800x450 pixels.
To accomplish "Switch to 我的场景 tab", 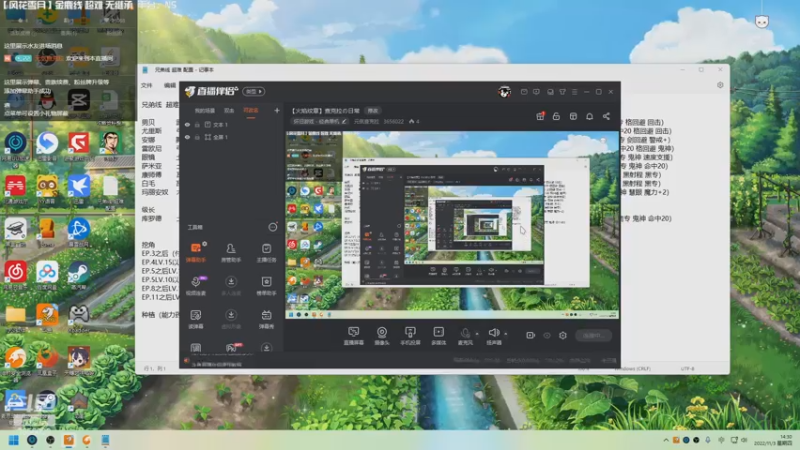I will (x=205, y=111).
